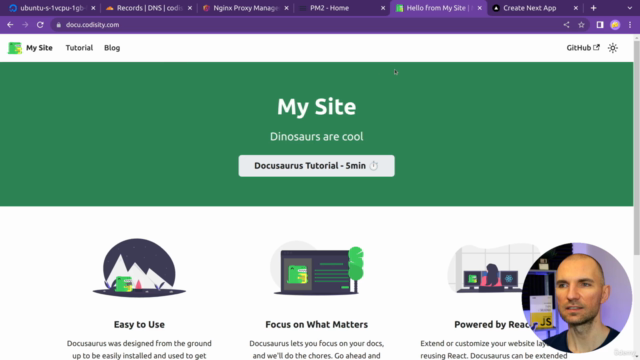Click the mountain illustration above Easy to Use
This screenshot has height=360, width=640.
tap(139, 268)
